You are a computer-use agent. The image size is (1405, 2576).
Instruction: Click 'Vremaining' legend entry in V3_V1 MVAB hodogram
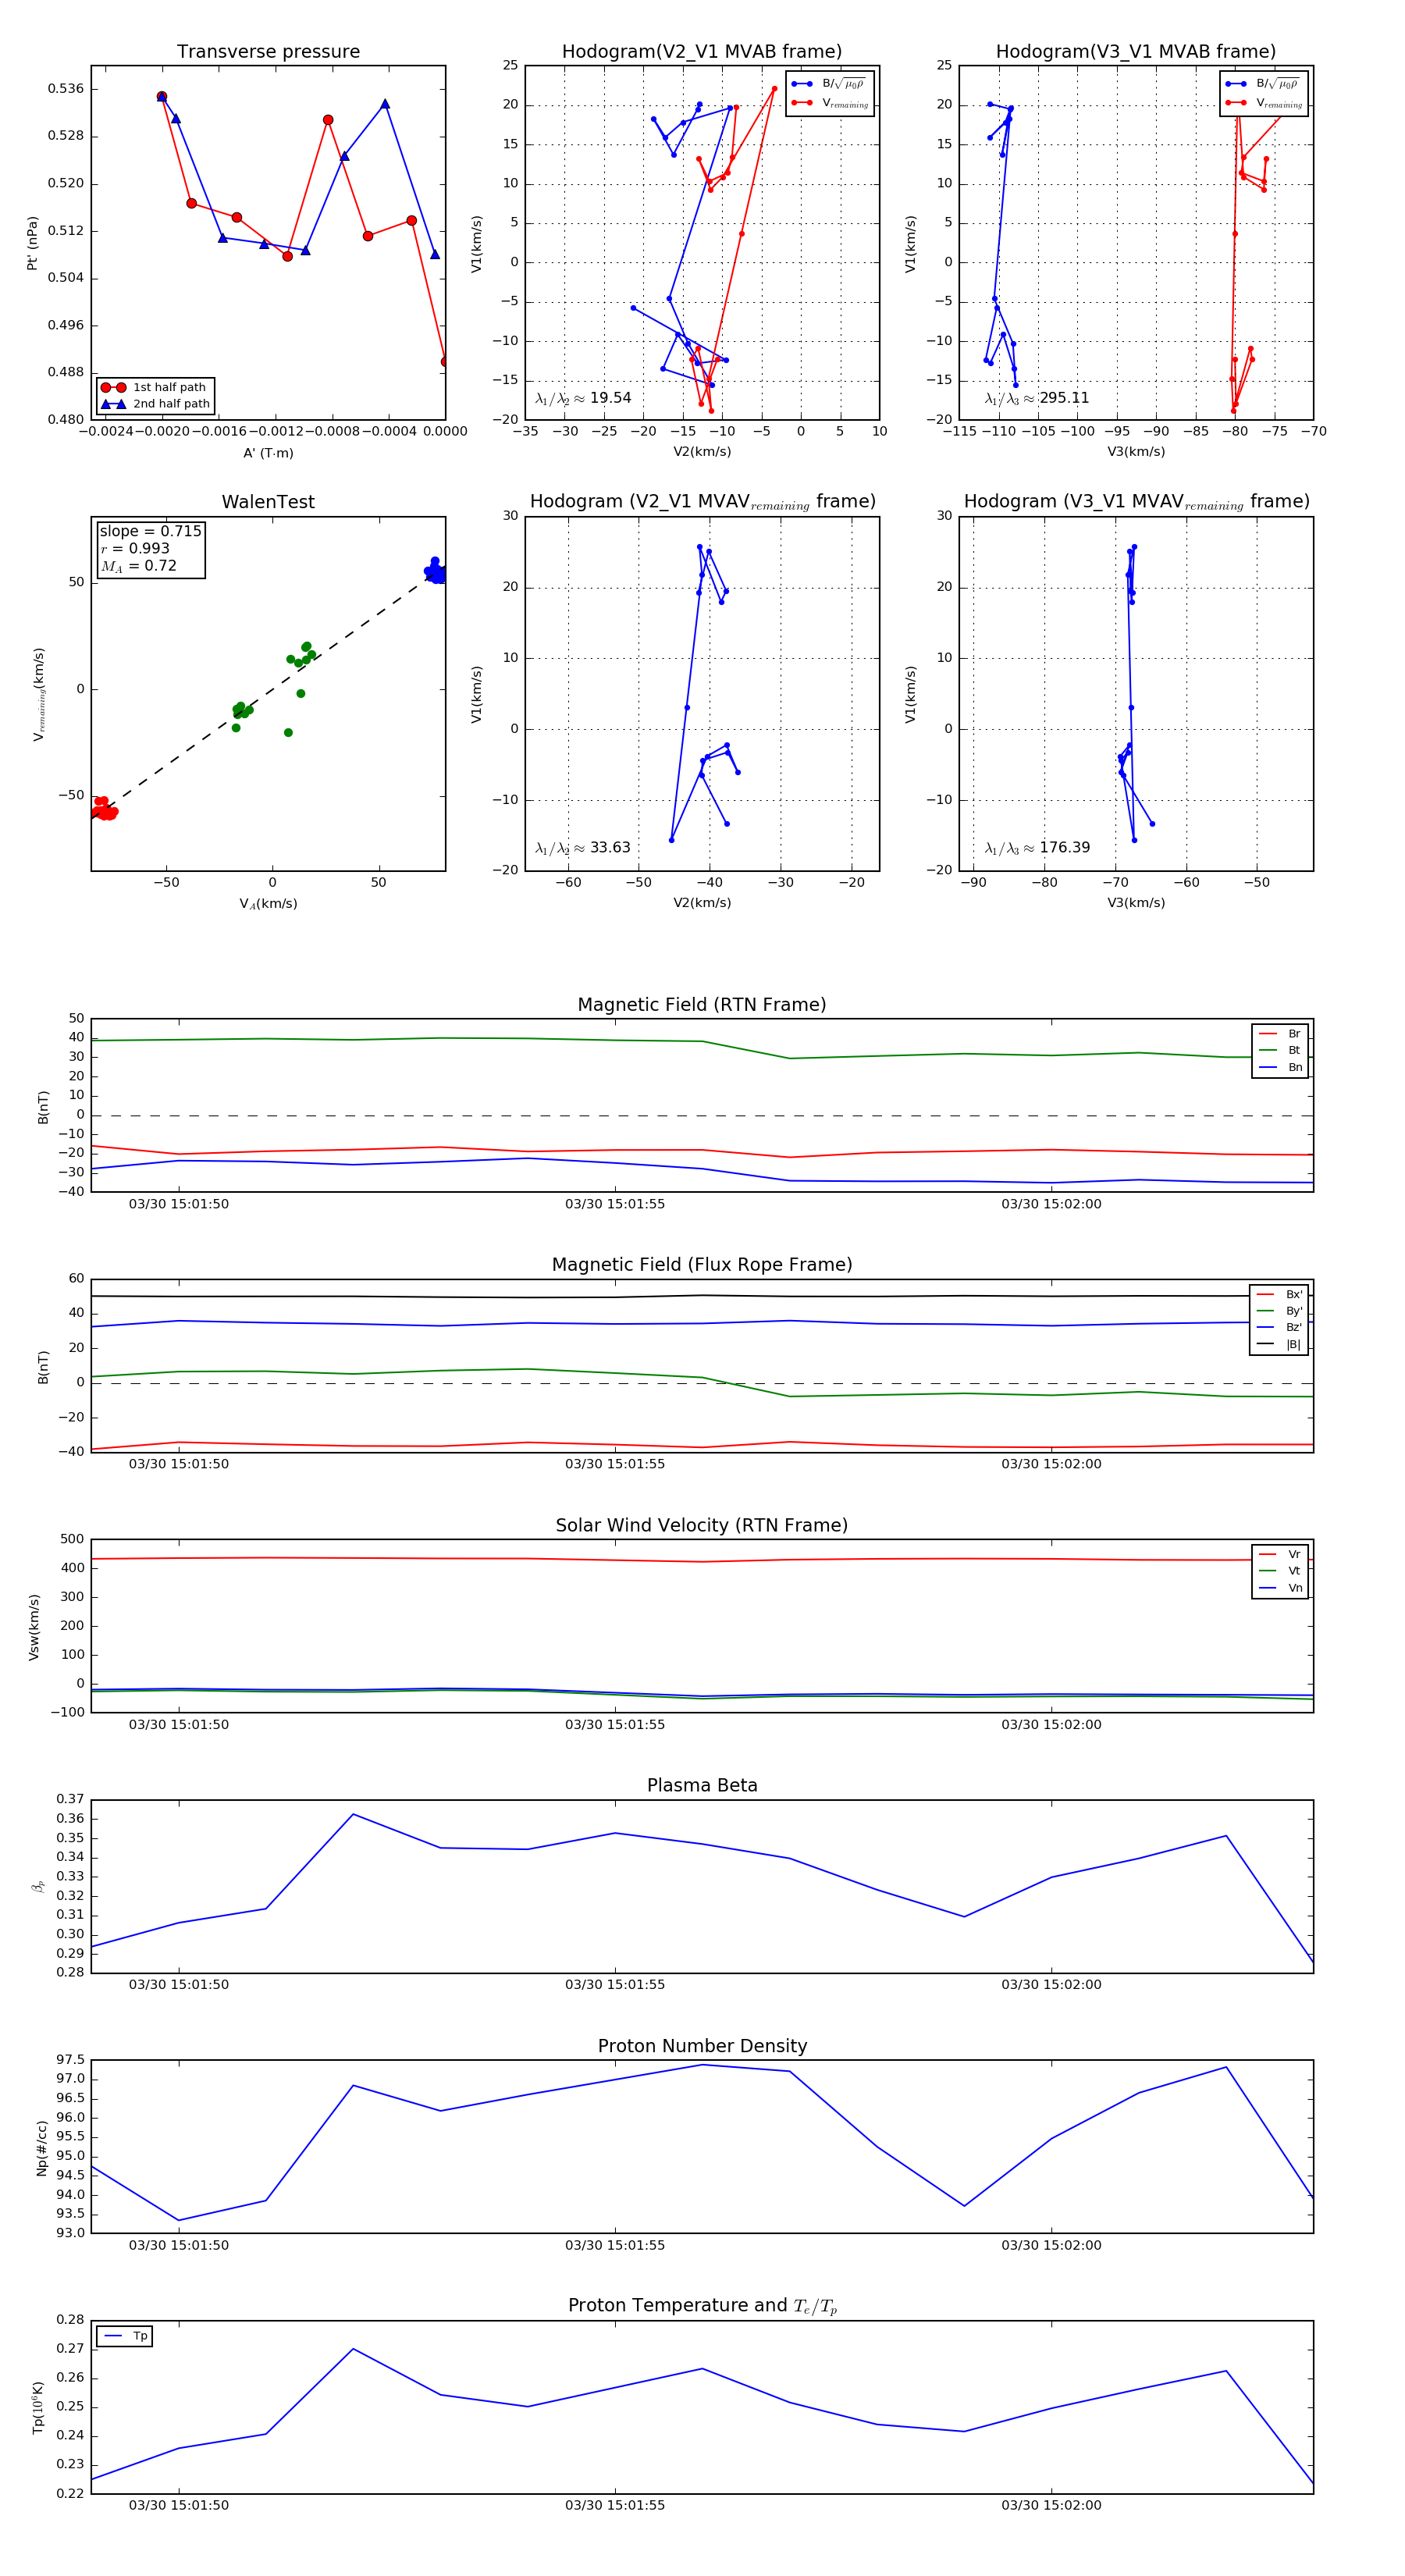pos(1263,103)
